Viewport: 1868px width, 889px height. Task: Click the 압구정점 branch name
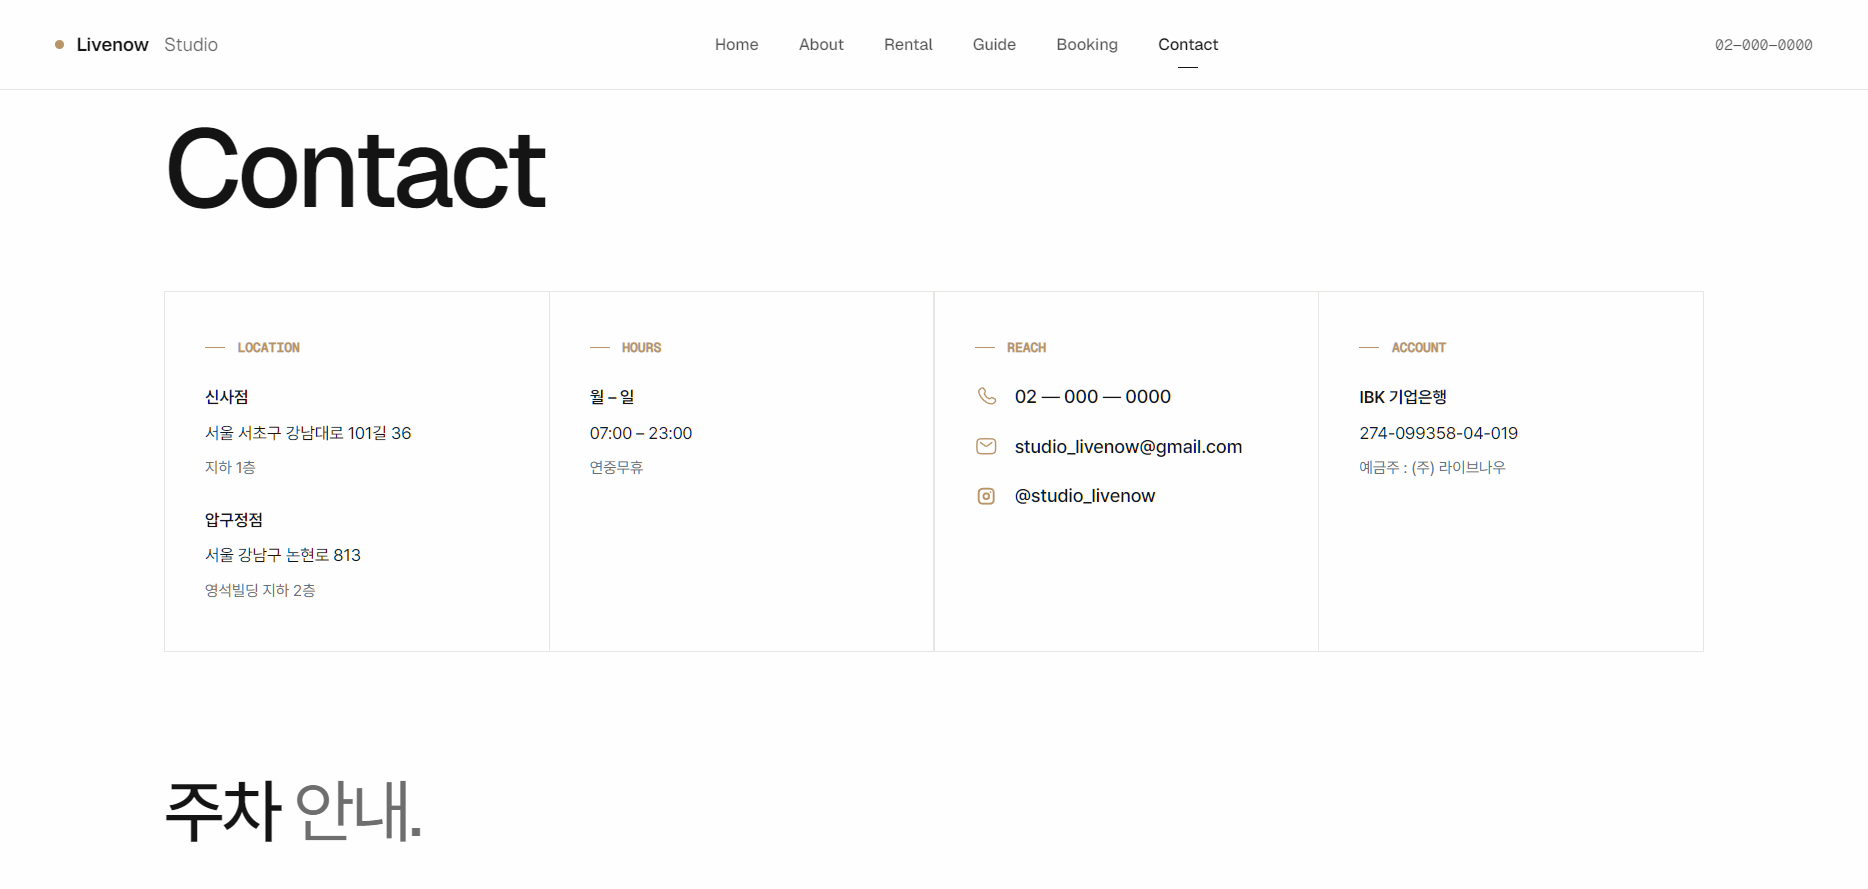234,519
